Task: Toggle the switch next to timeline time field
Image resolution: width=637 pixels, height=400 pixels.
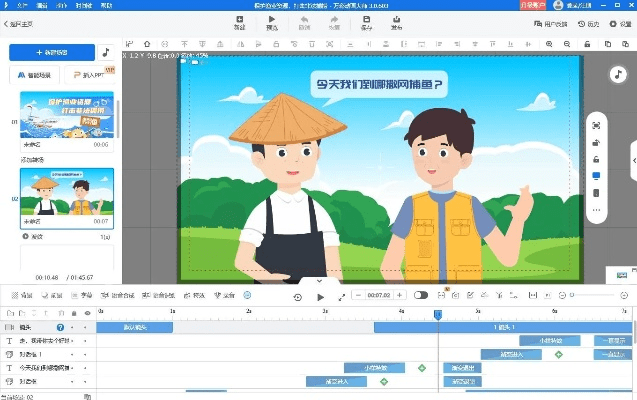Action: click(x=421, y=296)
